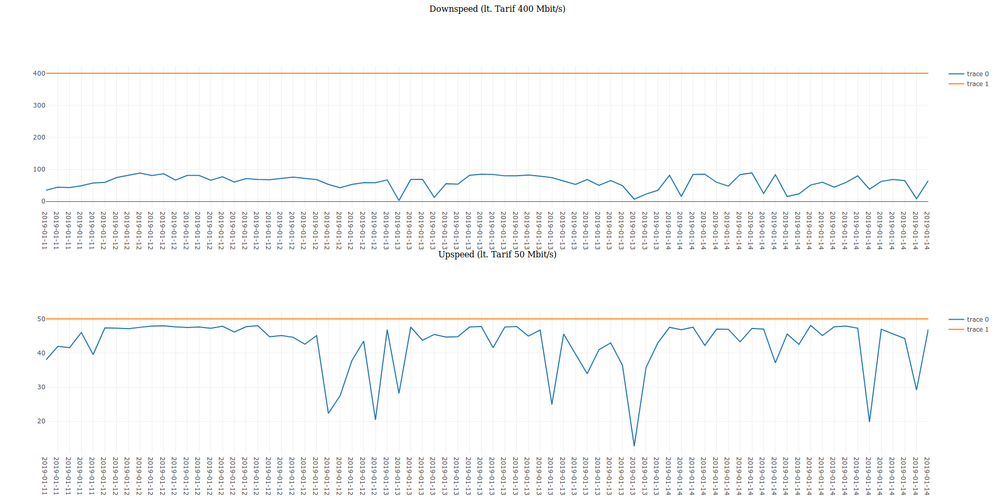
Task: Click the lowest upspeed dip near 13 Mbit/s
Action: point(634,445)
